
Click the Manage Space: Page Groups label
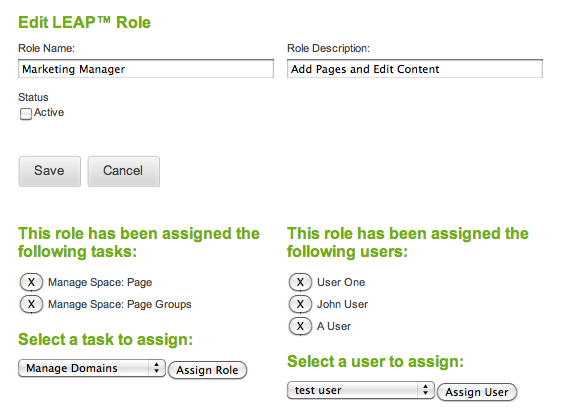[120, 305]
